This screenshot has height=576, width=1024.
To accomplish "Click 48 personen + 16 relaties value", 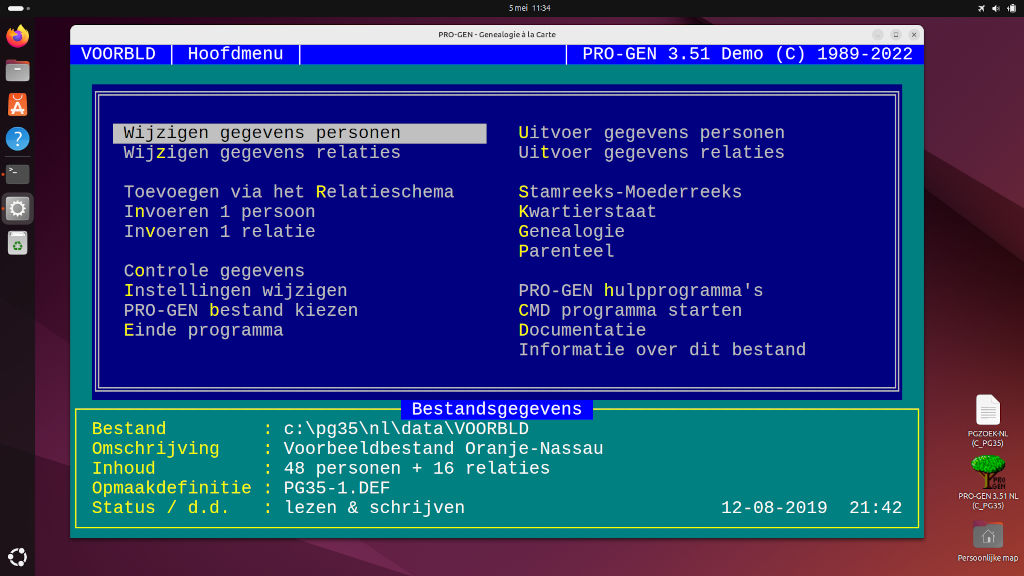I will tap(417, 468).
